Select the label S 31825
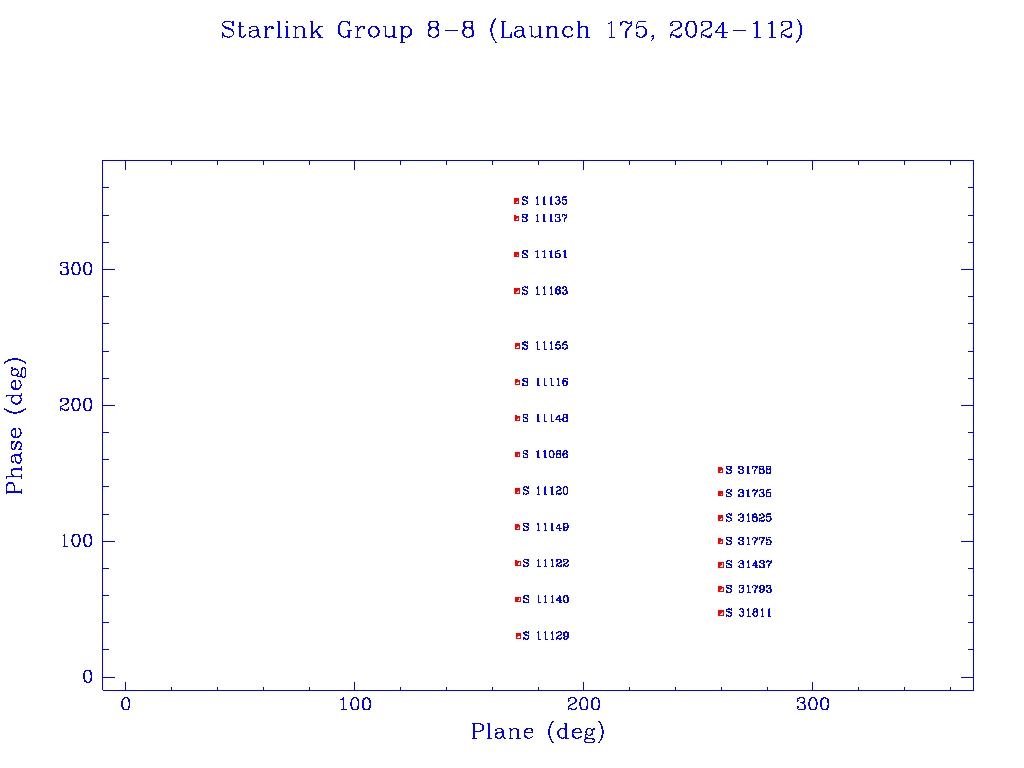1024x768 pixels. point(748,518)
